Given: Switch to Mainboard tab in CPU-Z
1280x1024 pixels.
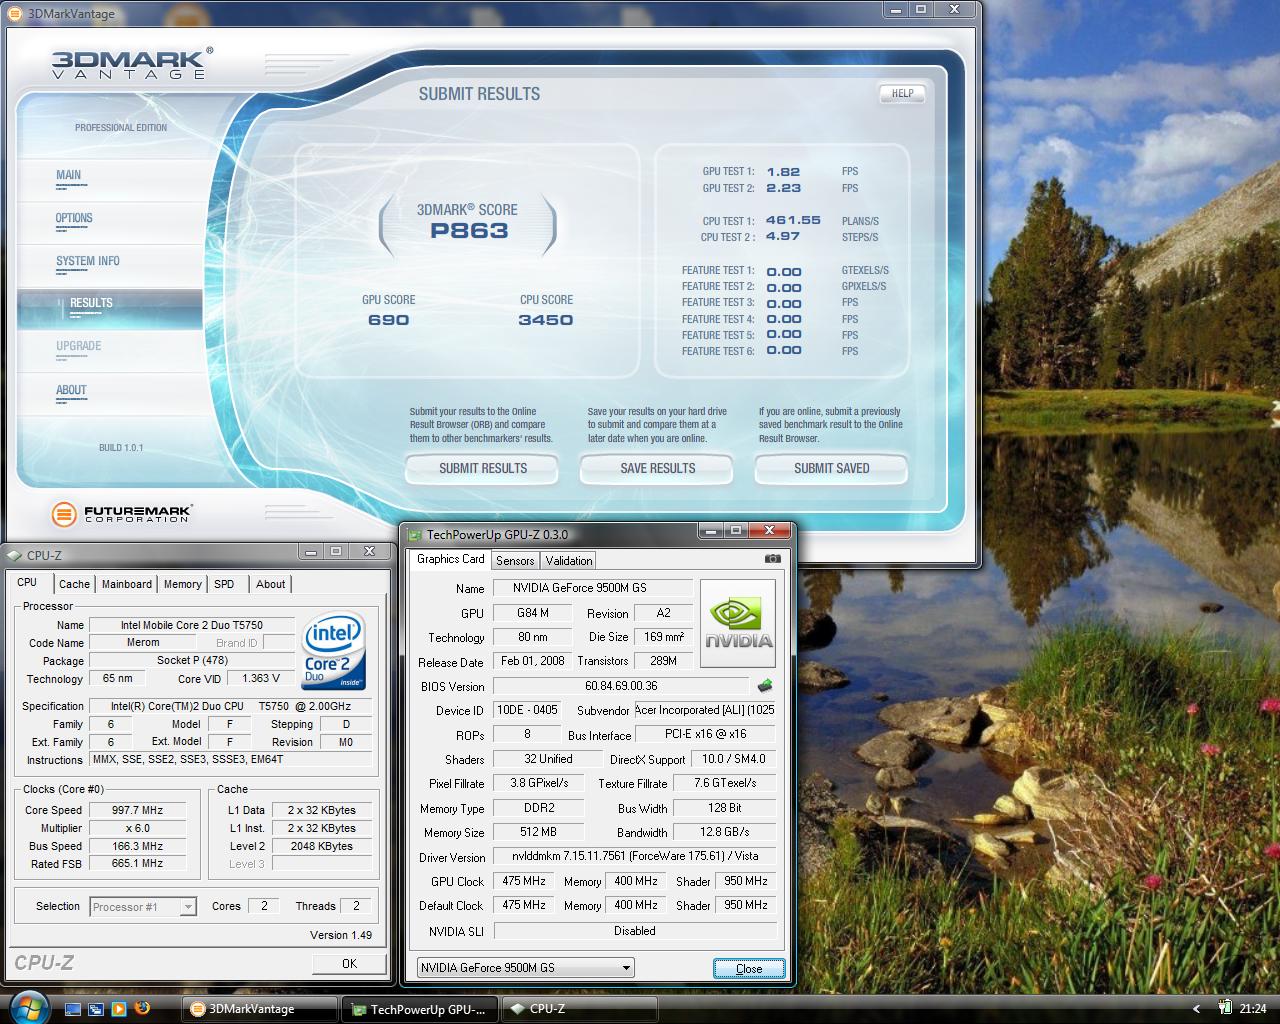Looking at the screenshot, I should tap(127, 584).
